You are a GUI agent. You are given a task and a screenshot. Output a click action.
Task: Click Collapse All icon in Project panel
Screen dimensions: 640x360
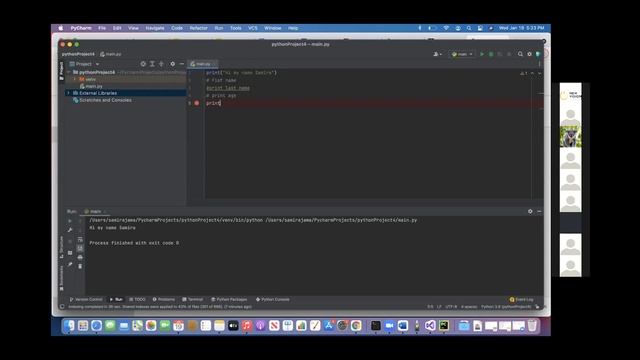(x=161, y=64)
